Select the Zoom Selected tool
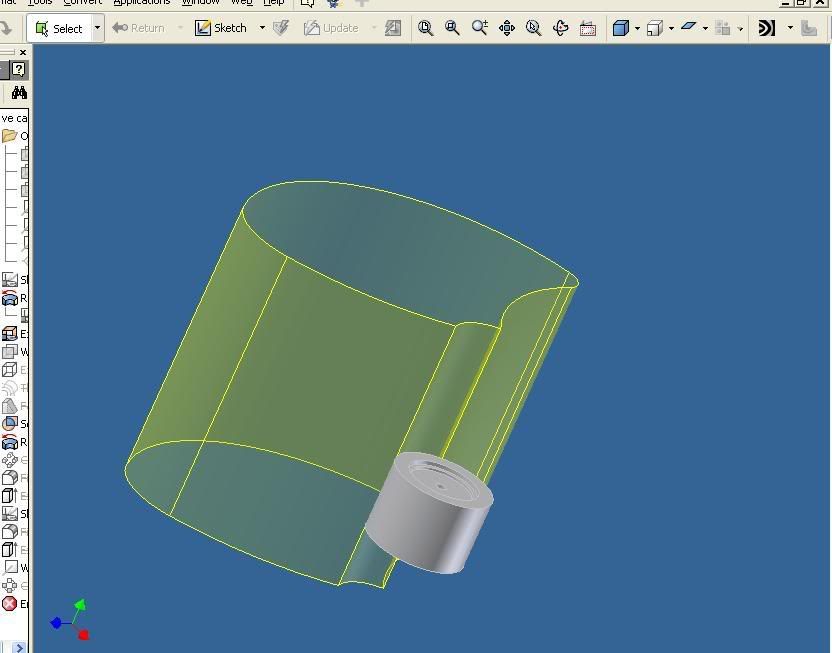 click(x=533, y=28)
